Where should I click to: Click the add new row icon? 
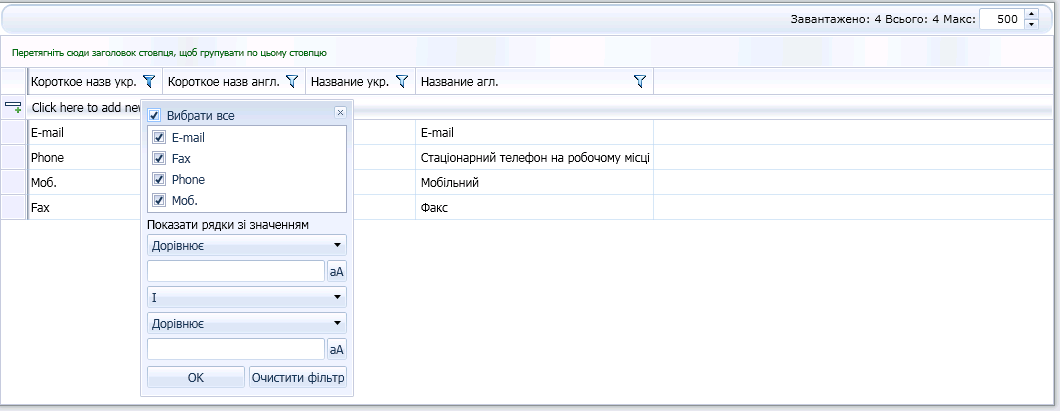[x=14, y=107]
